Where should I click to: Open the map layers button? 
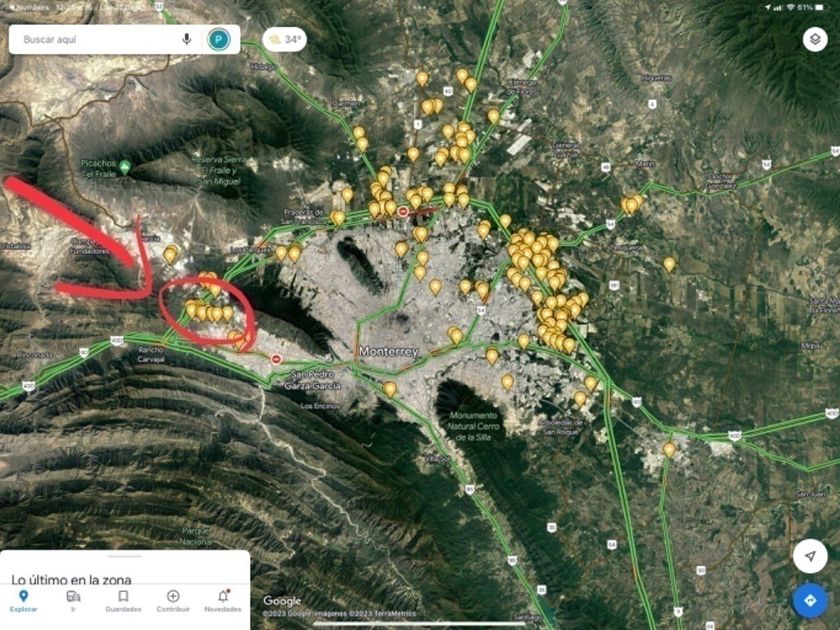tap(814, 39)
